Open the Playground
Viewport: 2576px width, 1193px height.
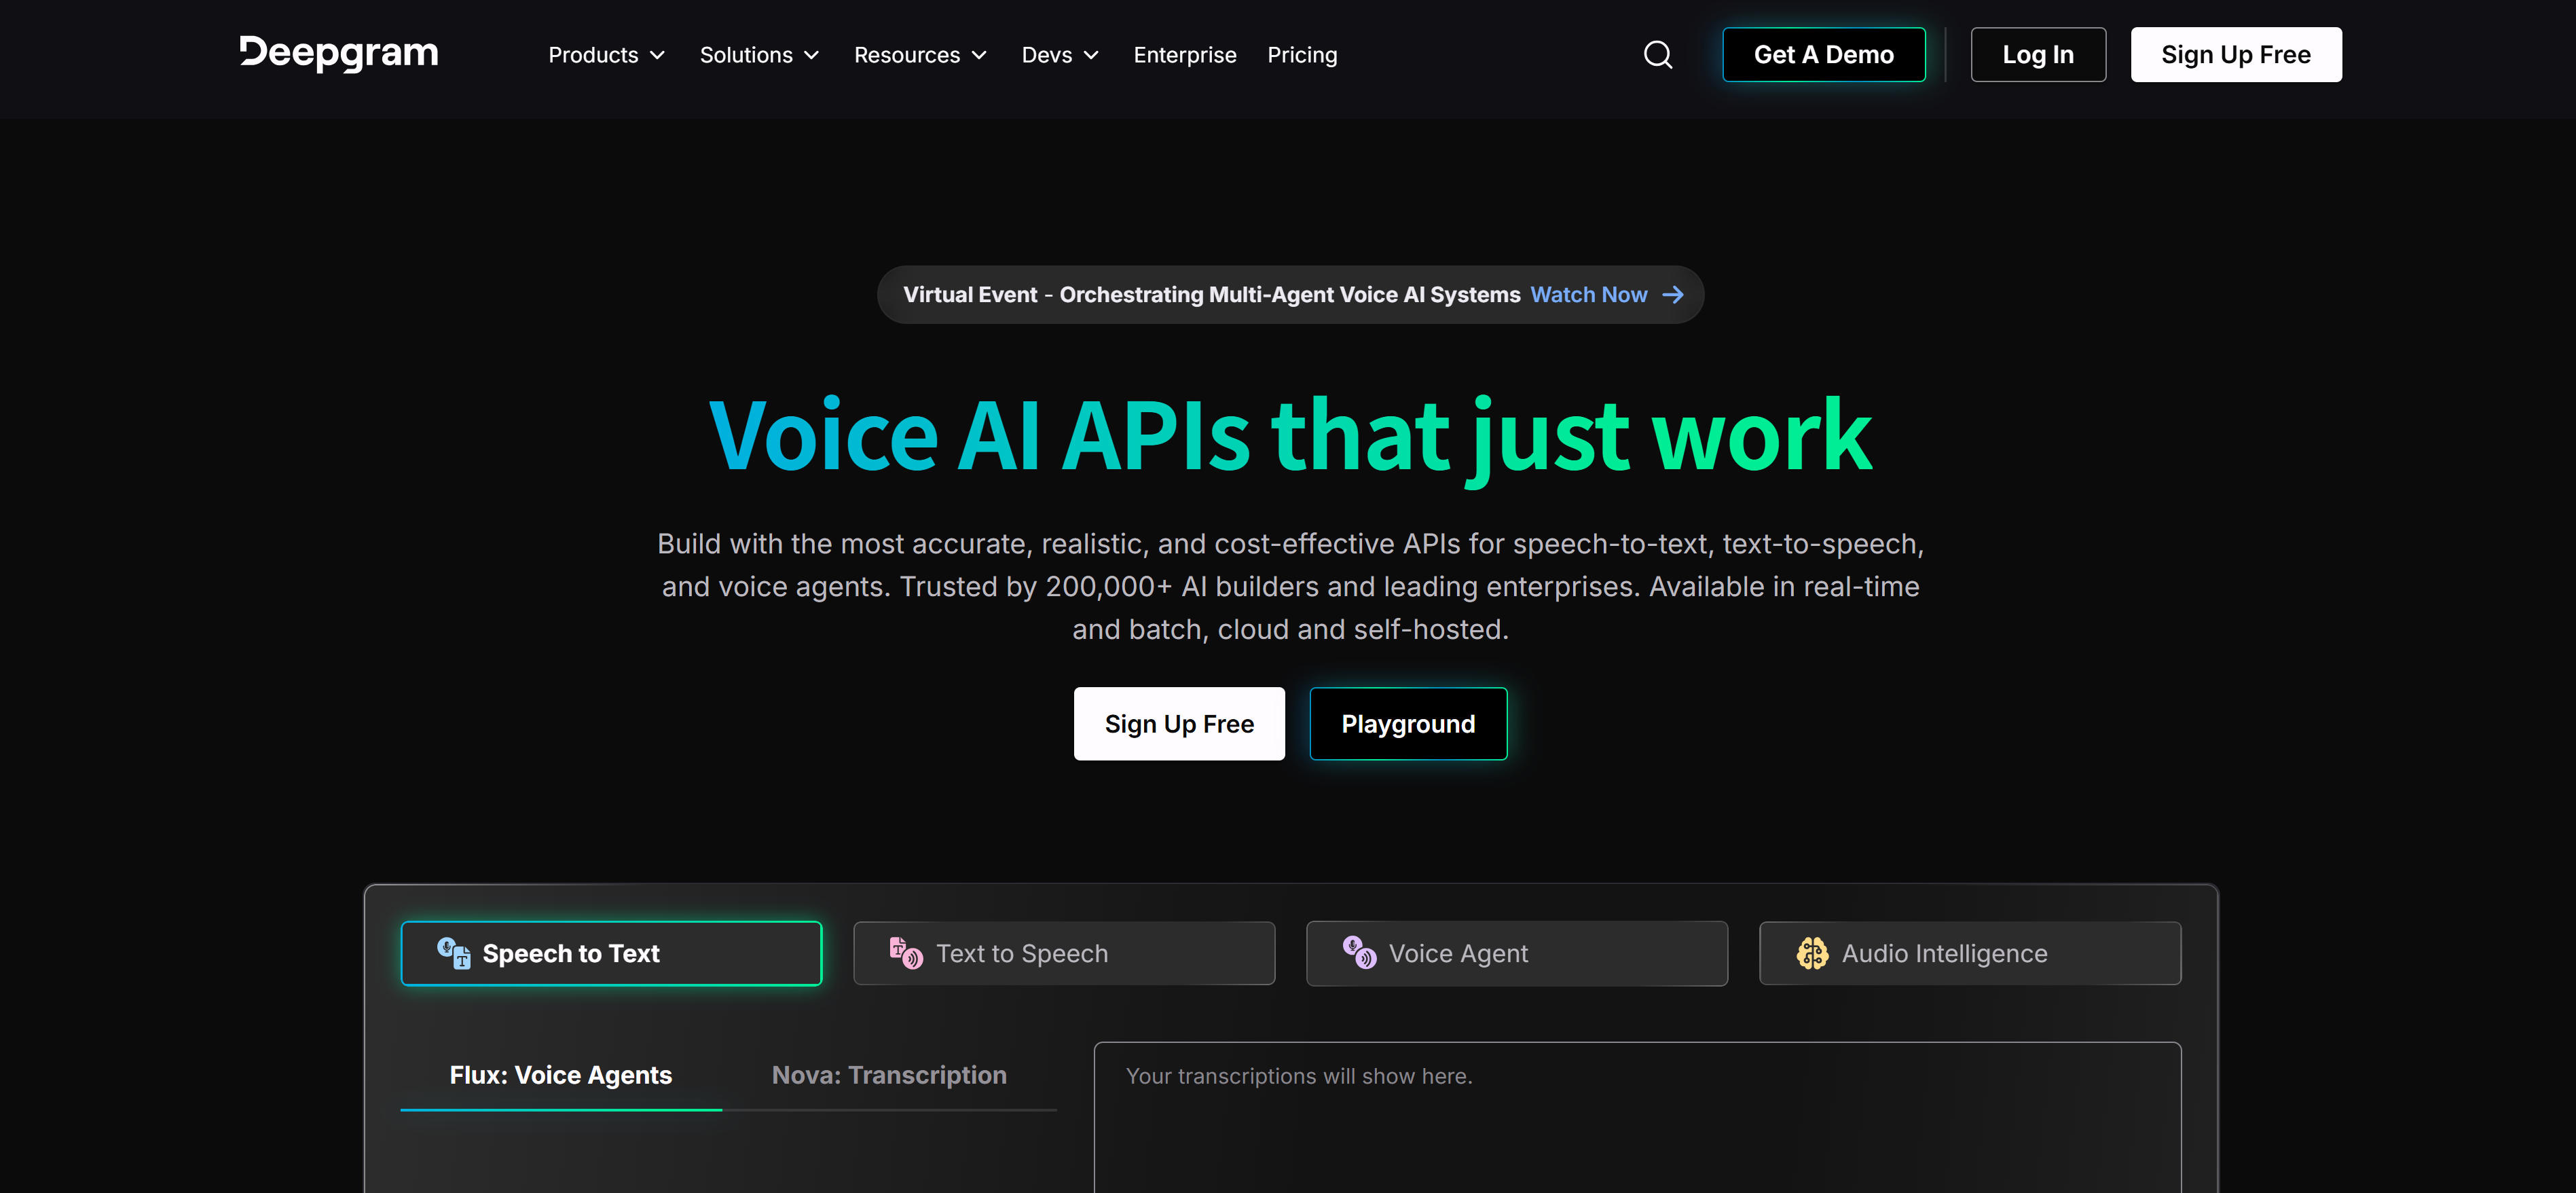(1408, 723)
